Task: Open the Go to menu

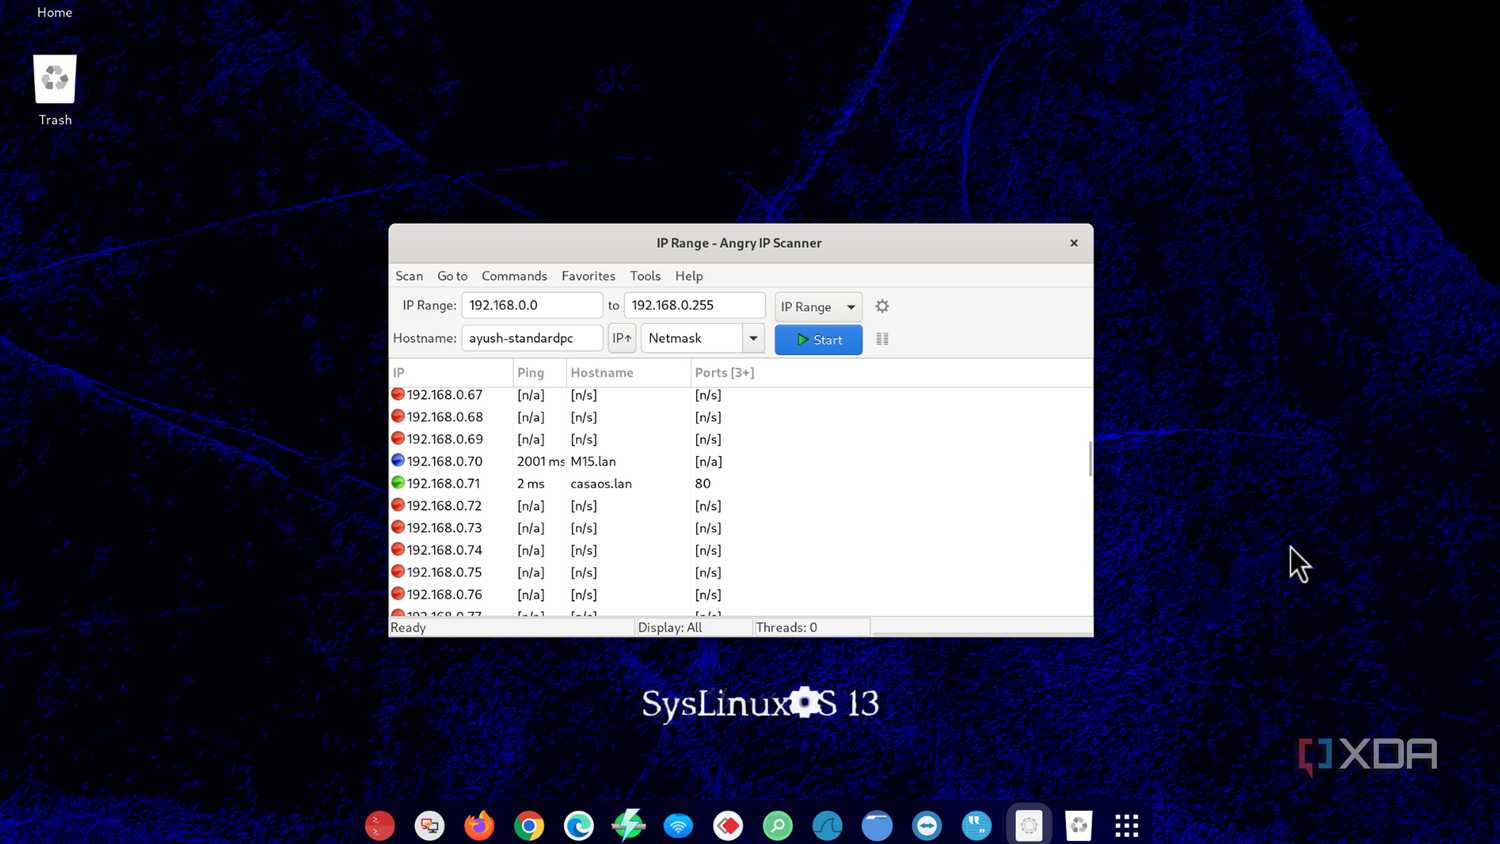Action: [x=452, y=276]
